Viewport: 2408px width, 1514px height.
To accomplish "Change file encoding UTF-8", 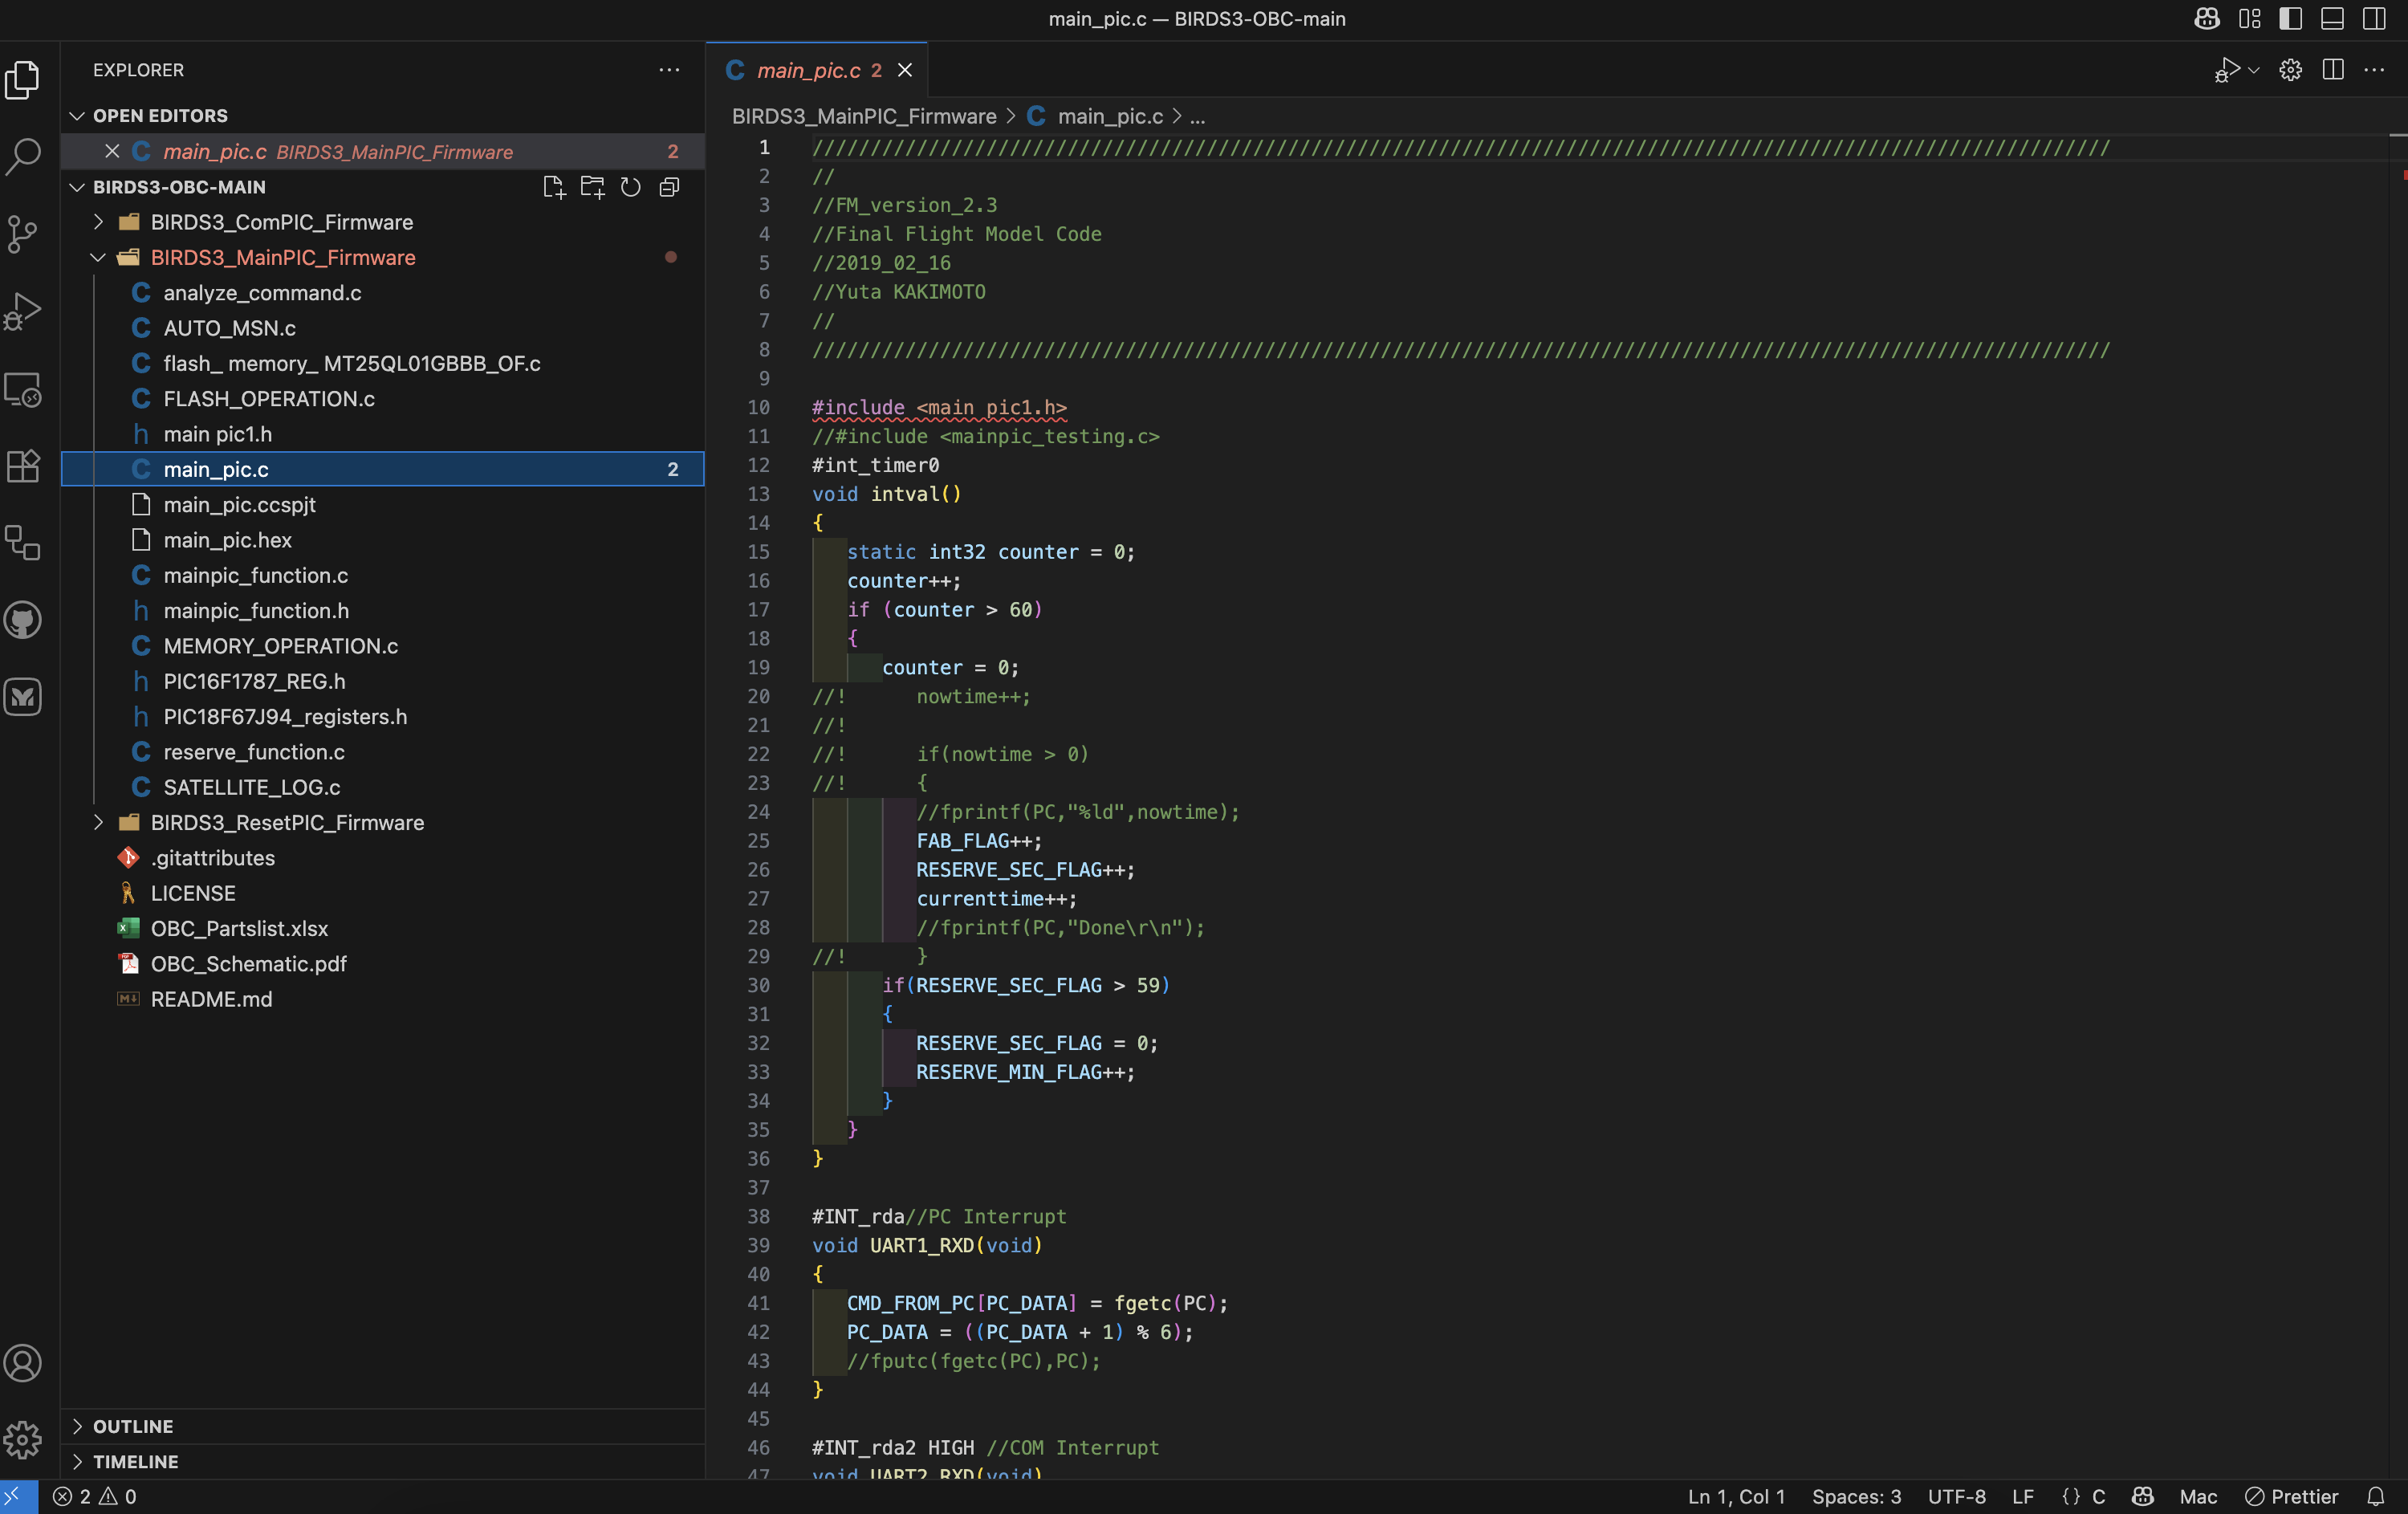I will pyautogui.click(x=1957, y=1496).
